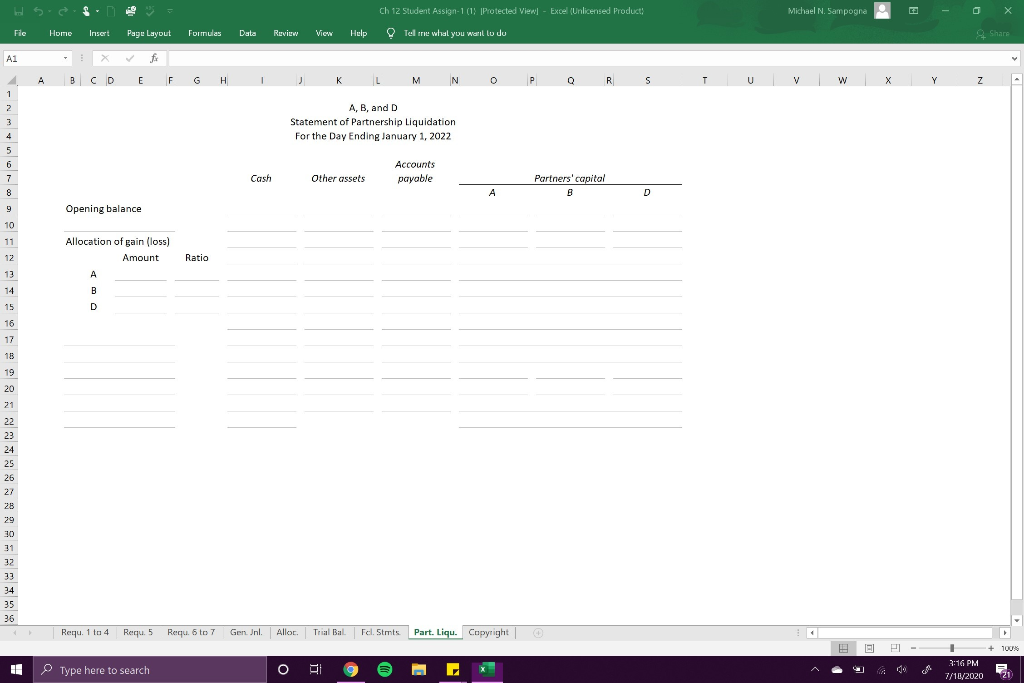Open the Help ribbon tab

359,33
